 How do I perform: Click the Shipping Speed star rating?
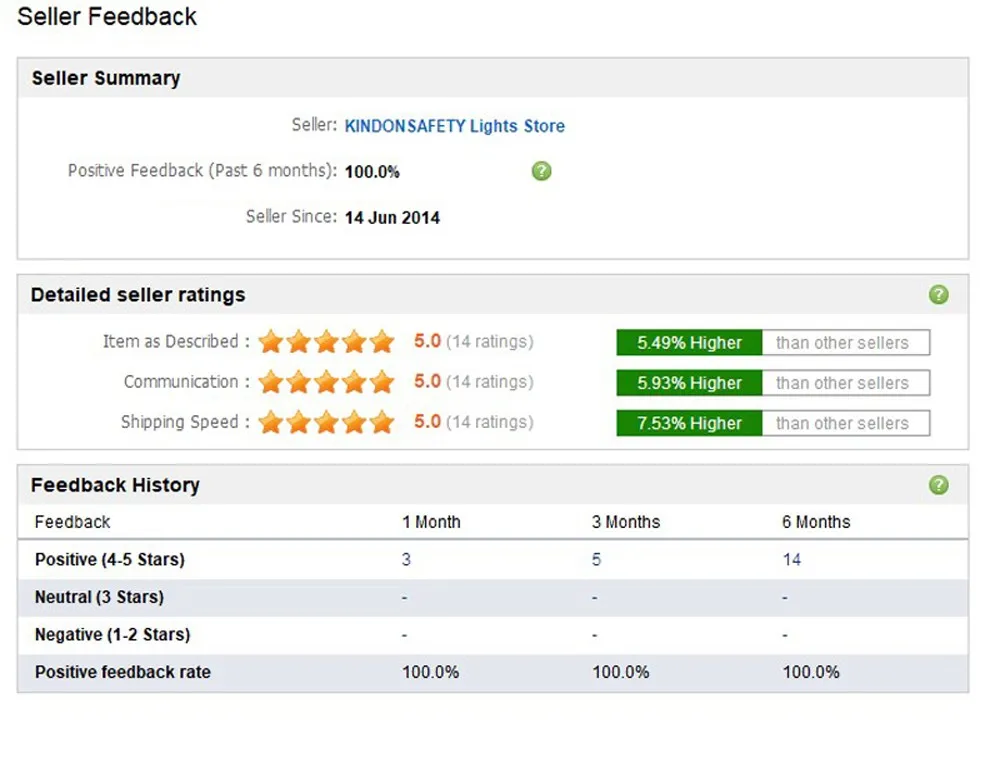click(326, 422)
